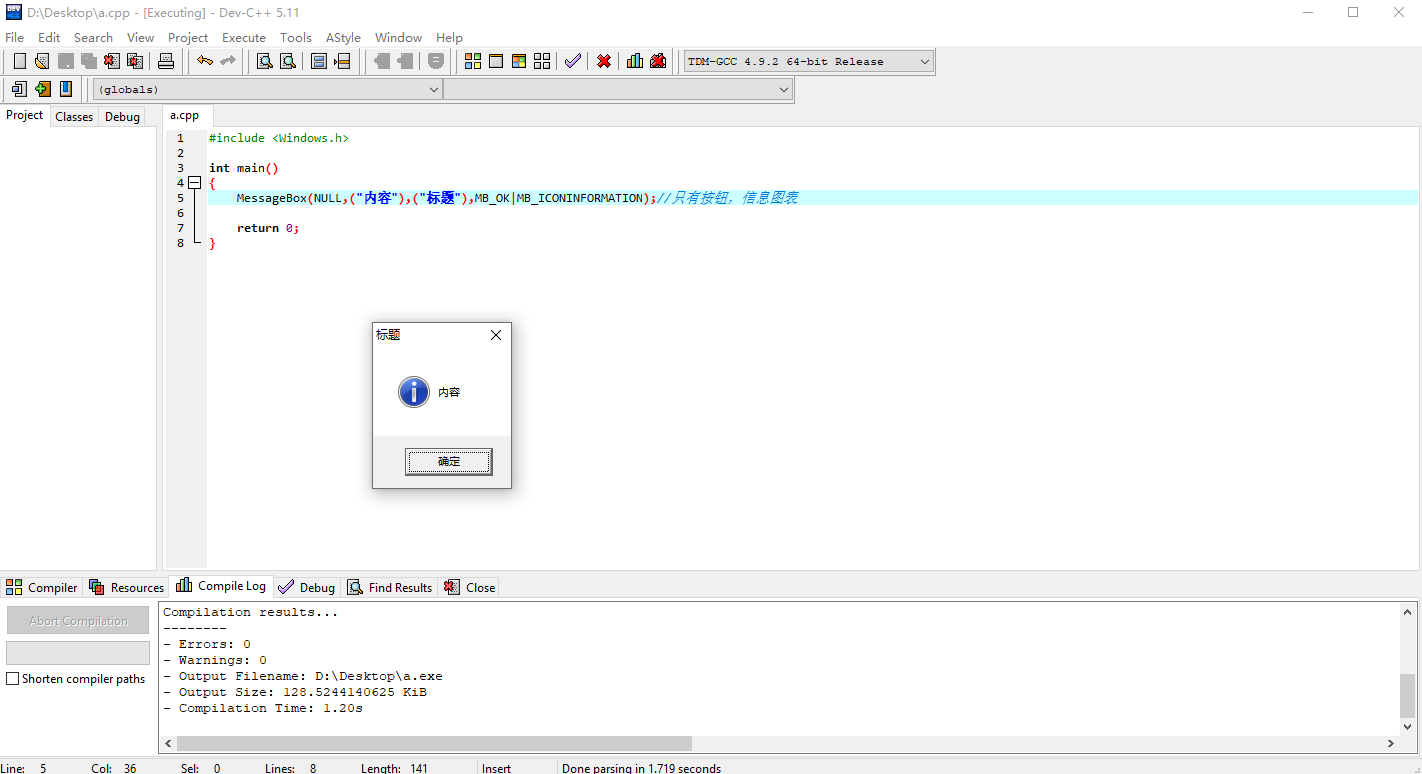Click the compile log scroll-right arrow
This screenshot has width=1422, height=774.
1391,743
